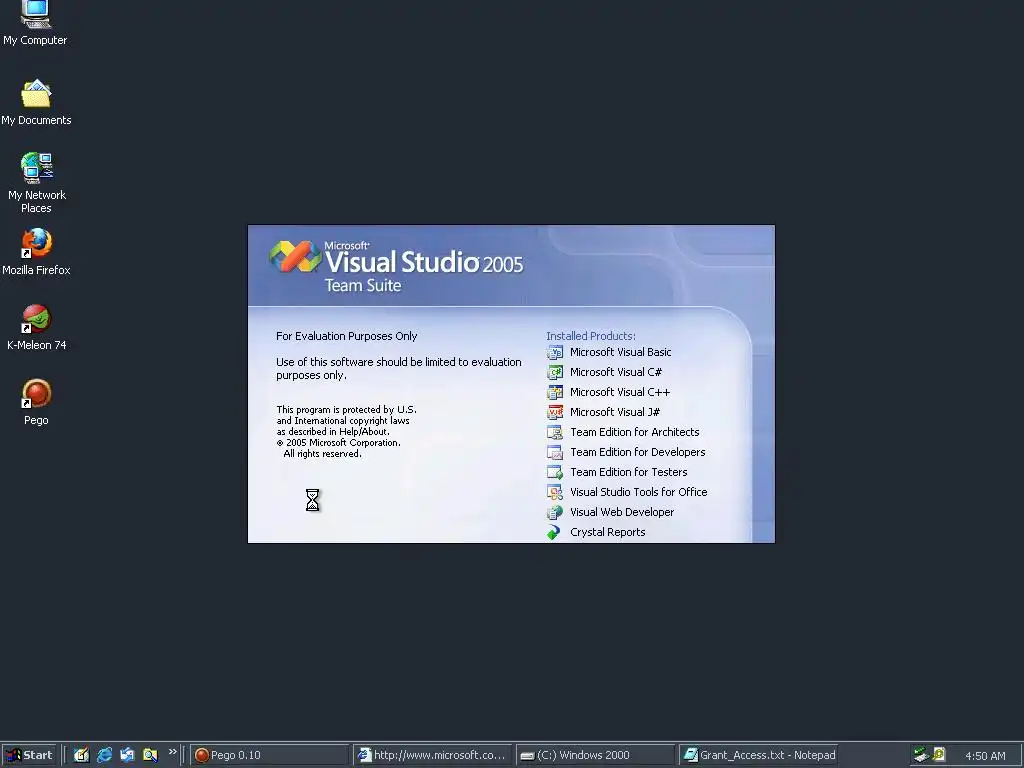
Task: Click the Visual Studio Tools for Office icon
Action: pos(554,492)
